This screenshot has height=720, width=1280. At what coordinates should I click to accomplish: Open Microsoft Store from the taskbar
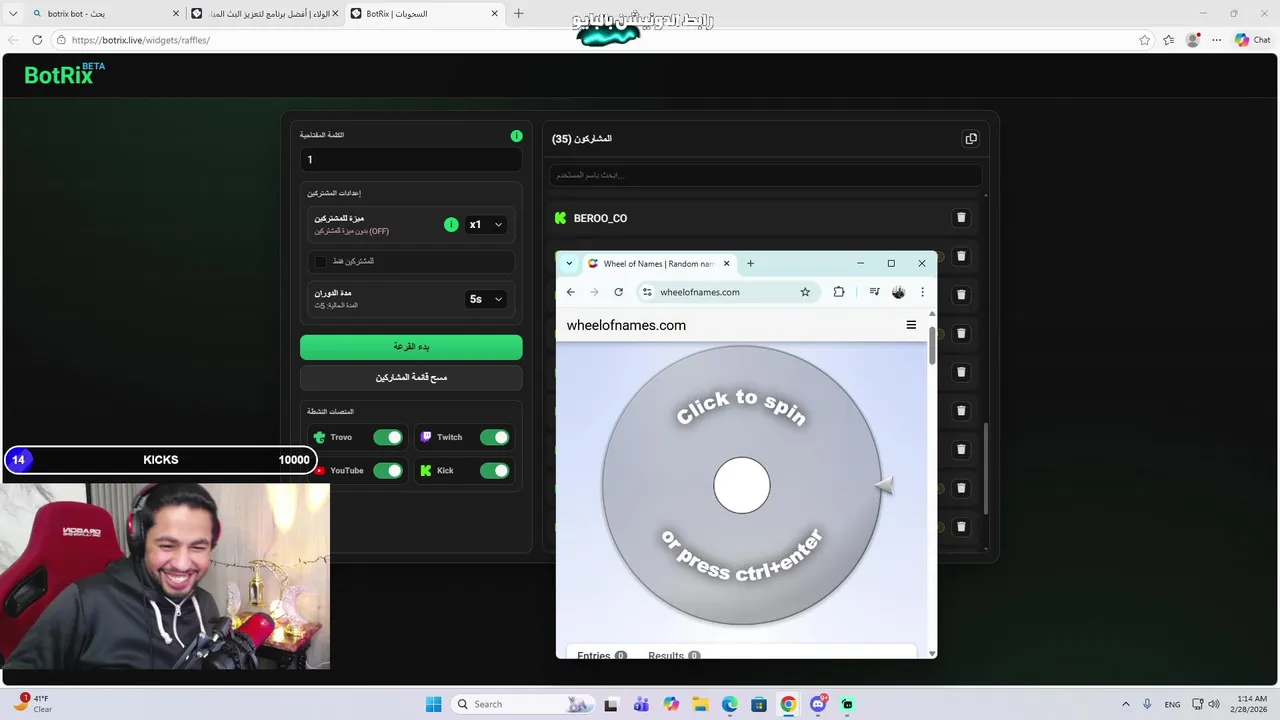[x=759, y=704]
